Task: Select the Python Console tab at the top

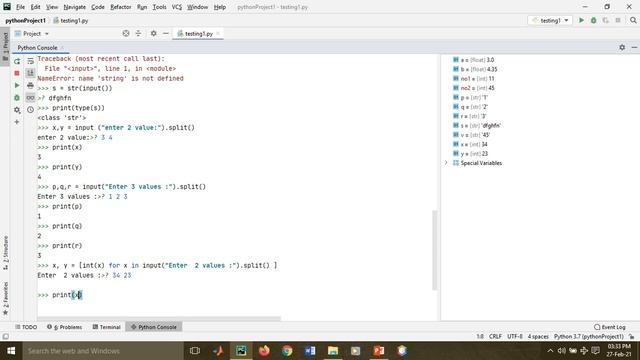Action: tap(37, 48)
